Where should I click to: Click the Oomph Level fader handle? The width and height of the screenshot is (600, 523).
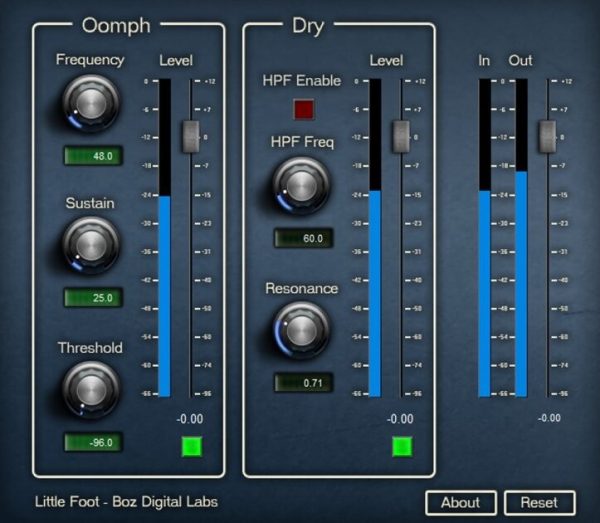click(191, 137)
